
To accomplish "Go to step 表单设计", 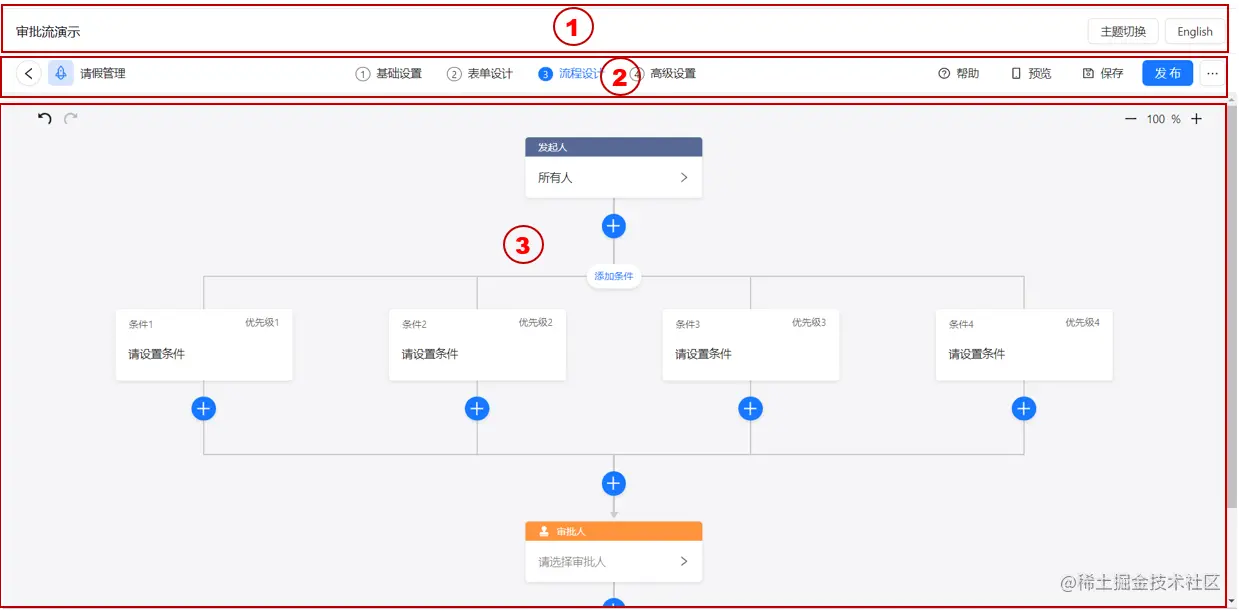I will 480,74.
